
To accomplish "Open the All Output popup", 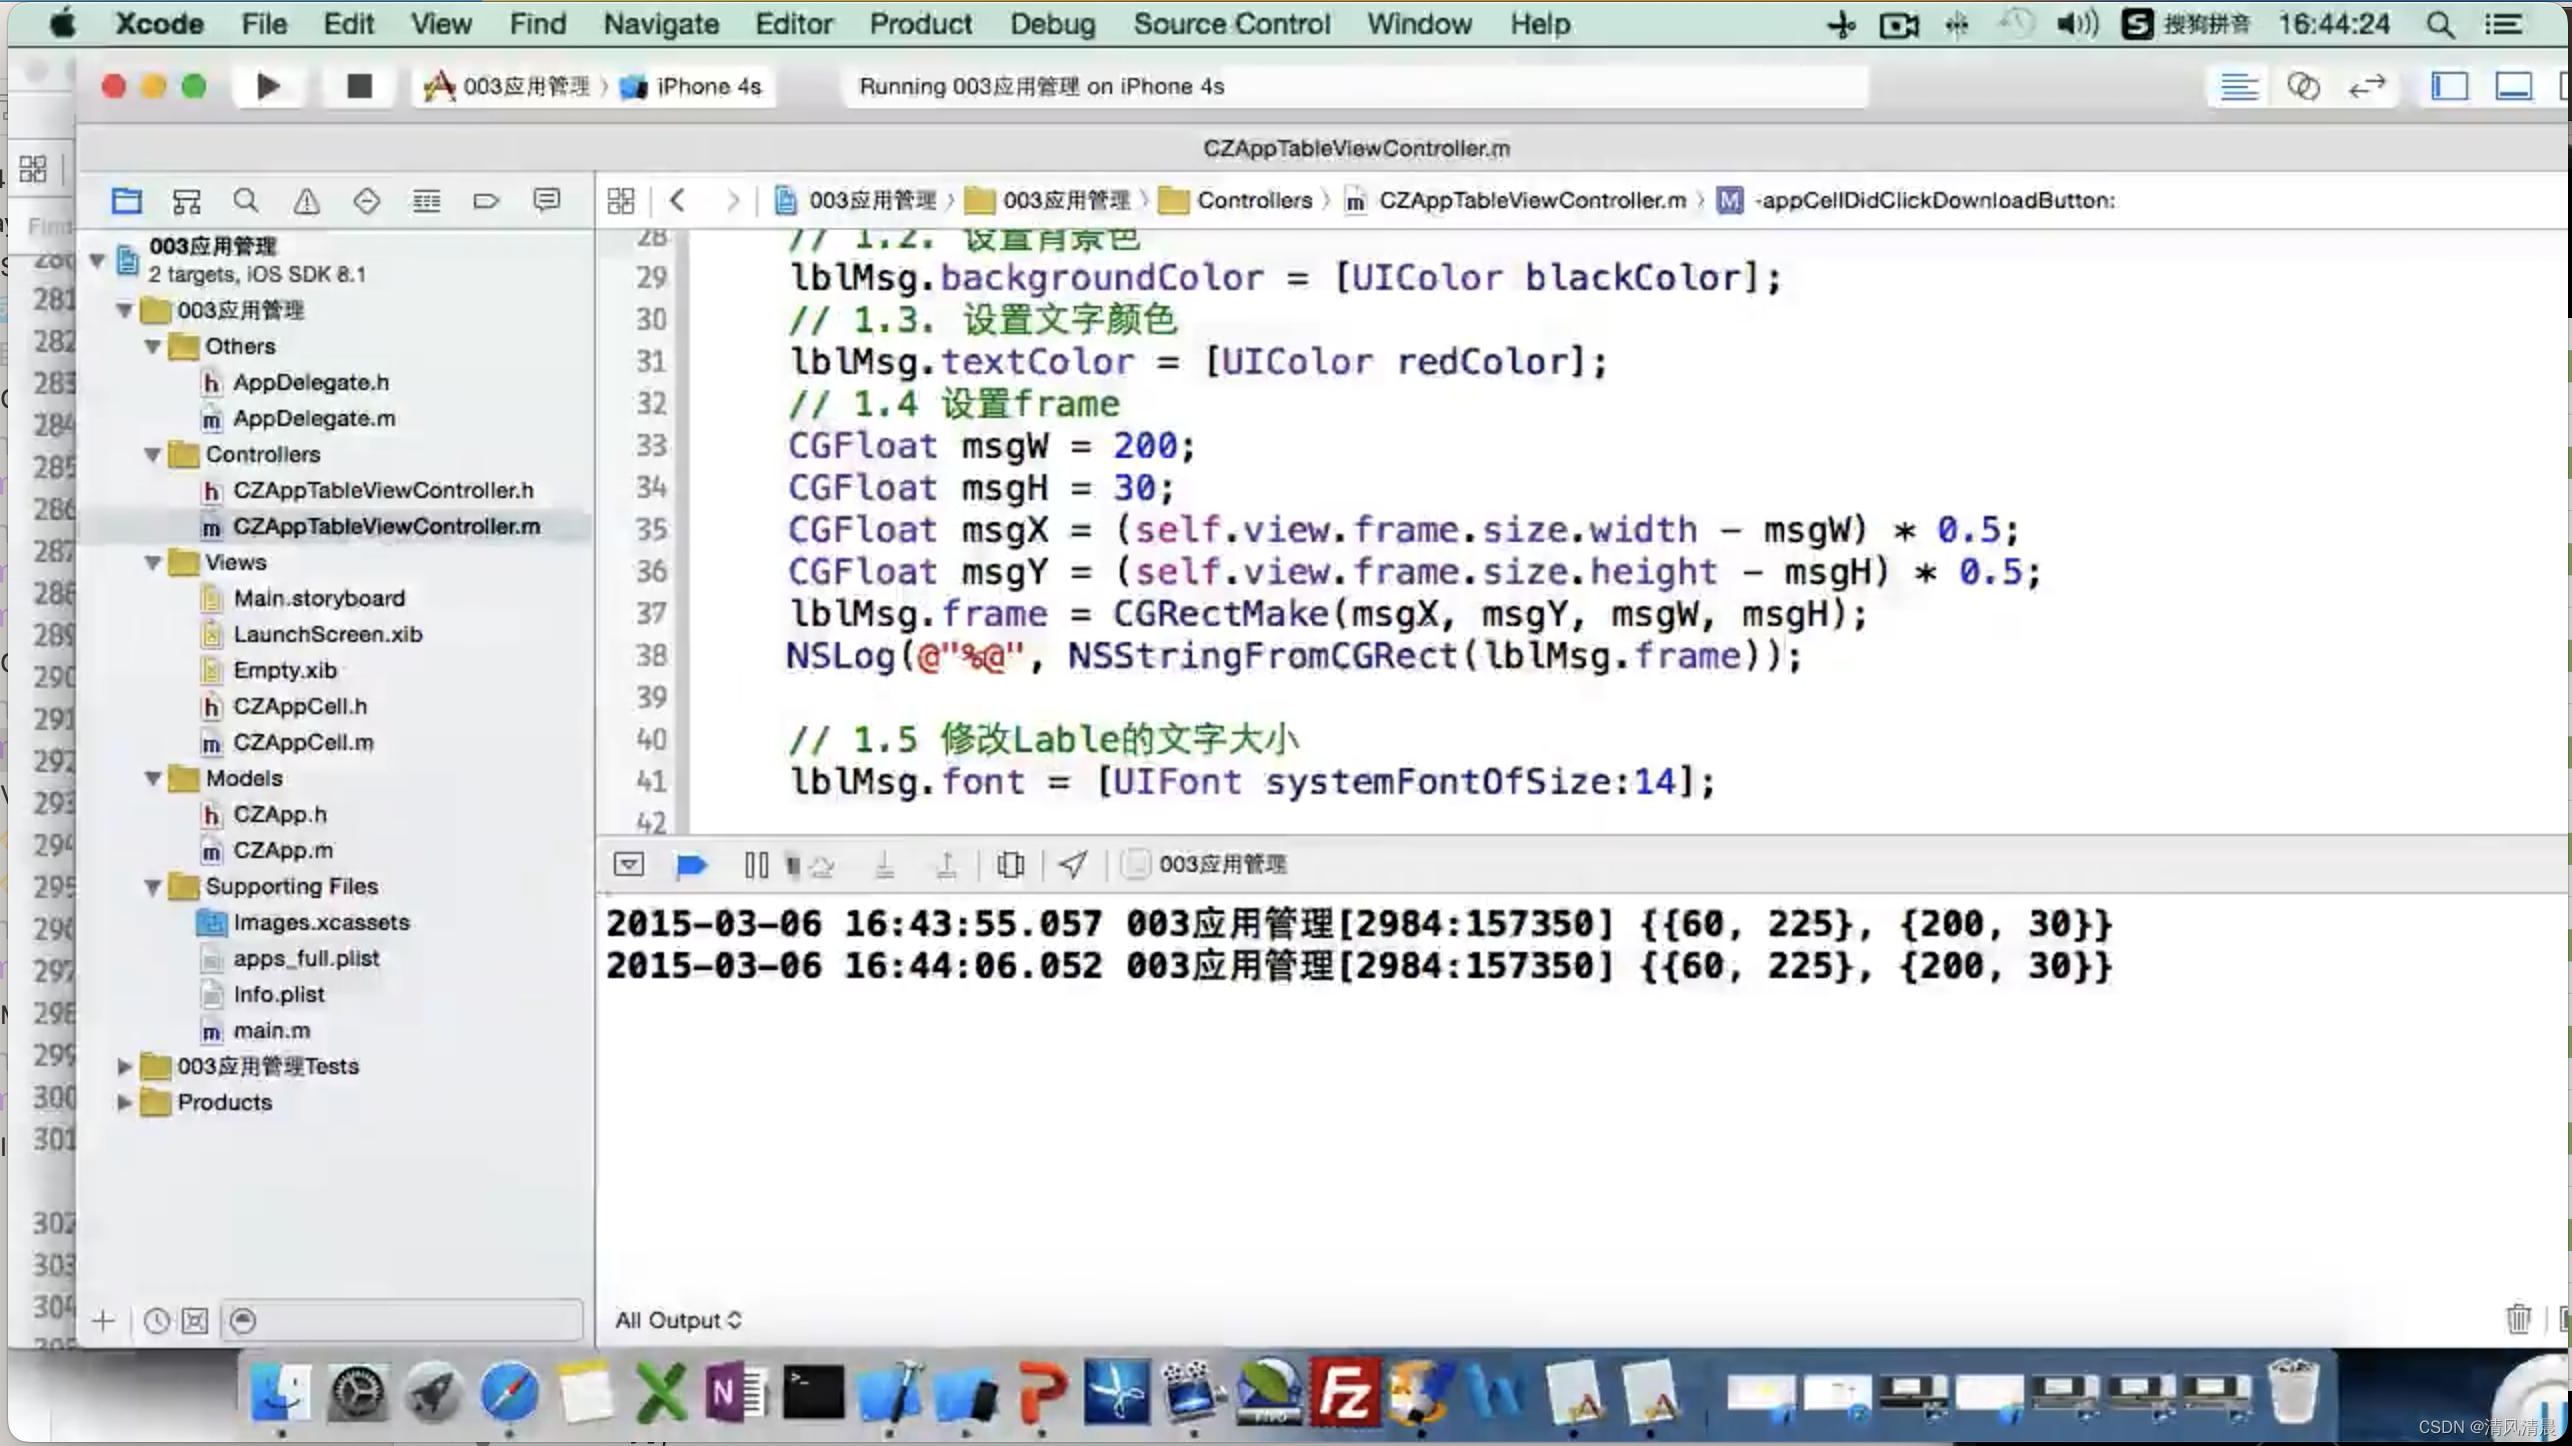I will (x=679, y=1320).
